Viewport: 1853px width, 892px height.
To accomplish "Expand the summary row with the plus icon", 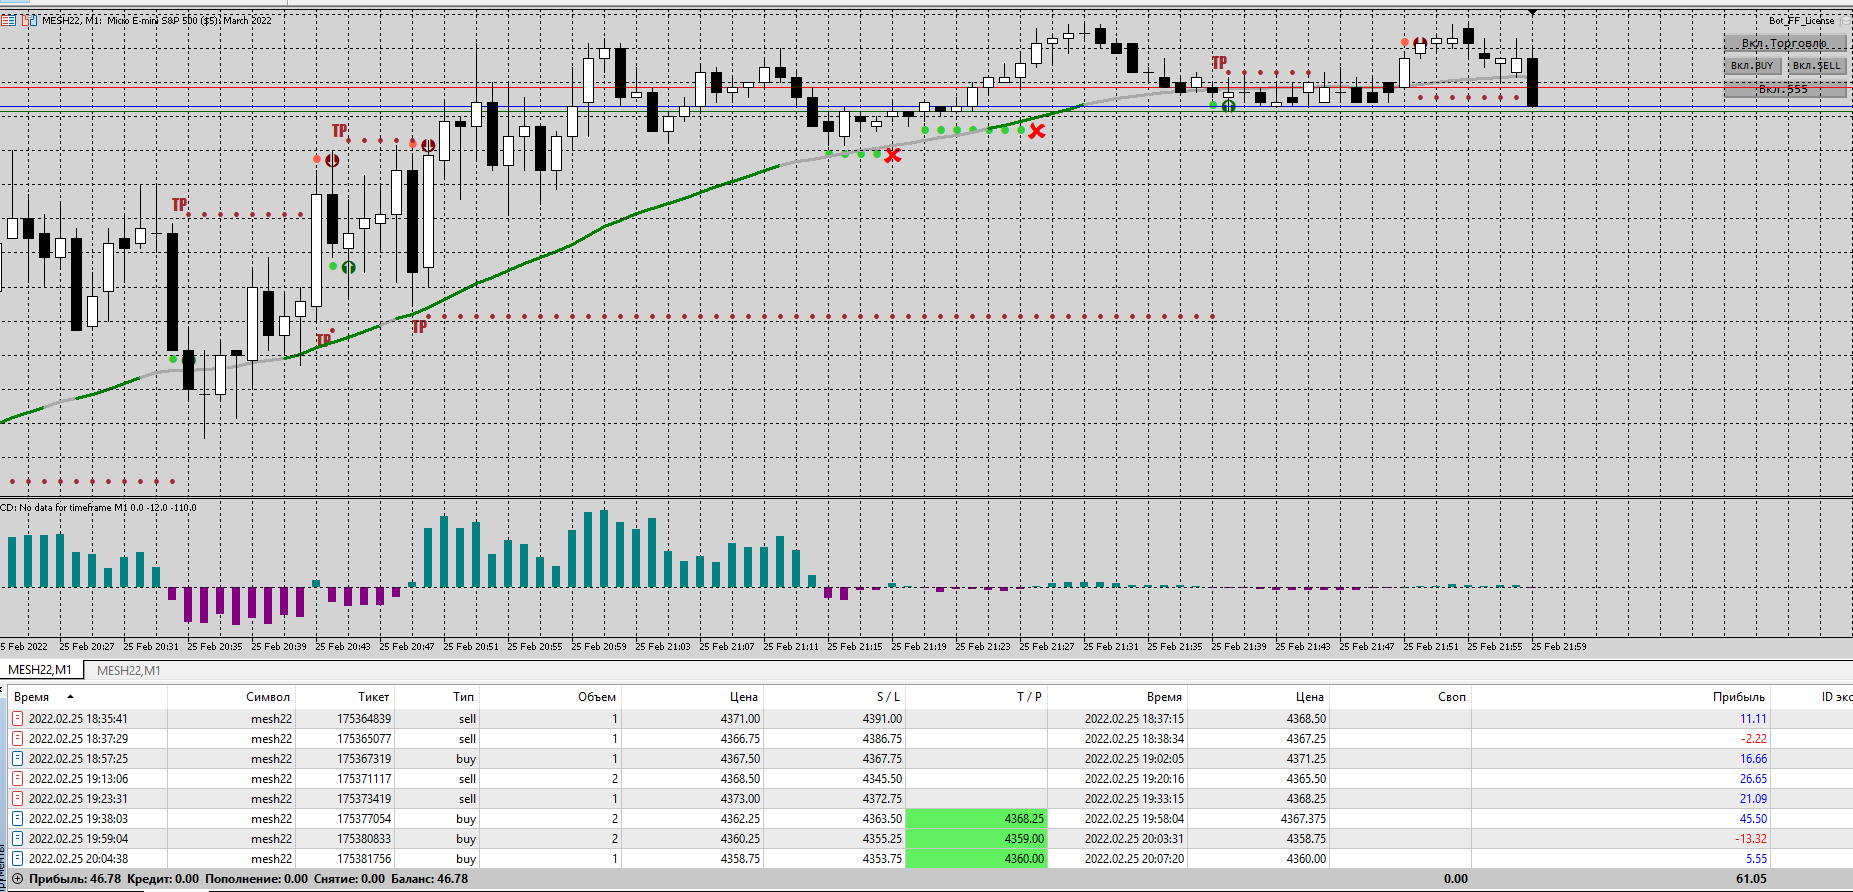I will [17, 879].
